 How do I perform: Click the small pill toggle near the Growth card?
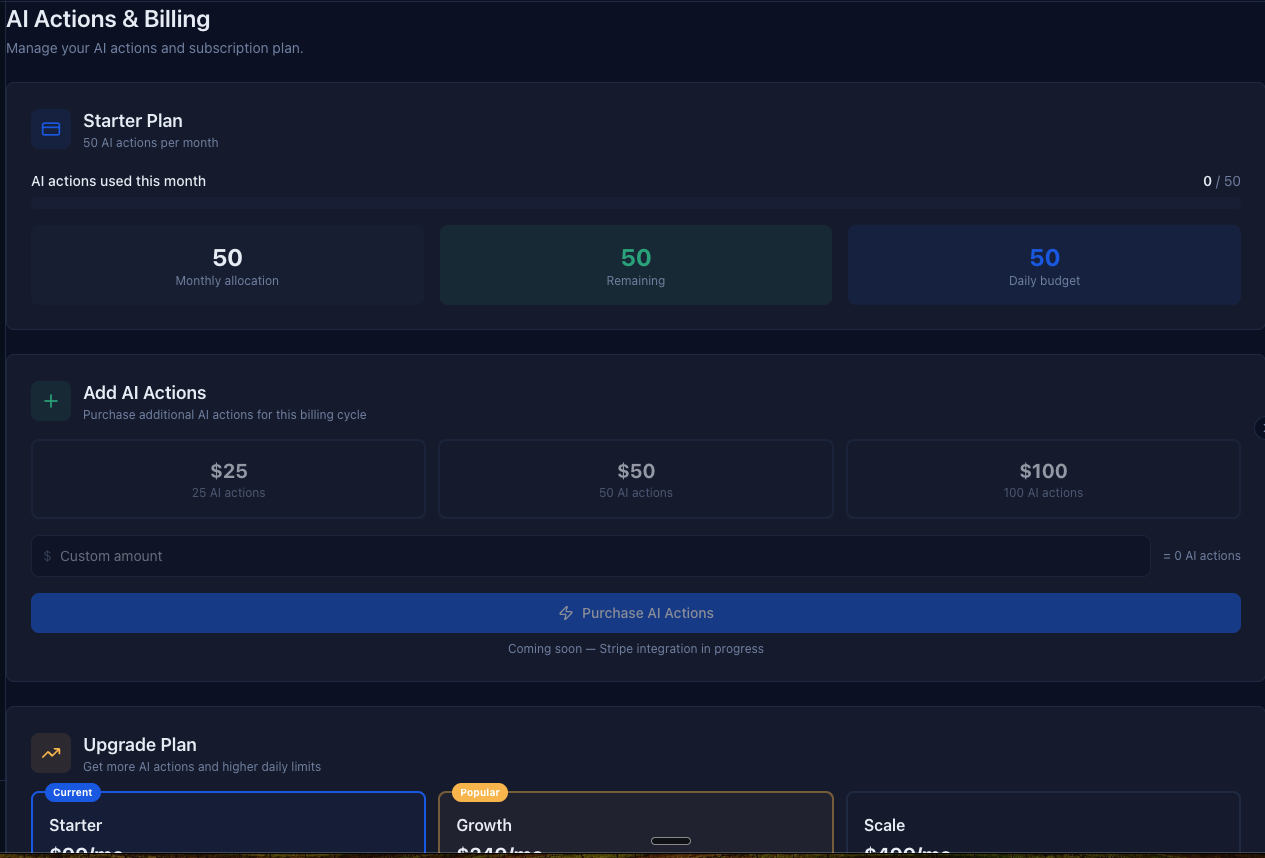pos(670,841)
